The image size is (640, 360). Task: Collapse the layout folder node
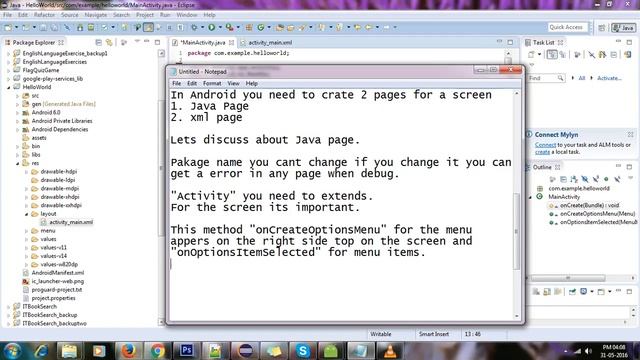pyautogui.click(x=27, y=214)
